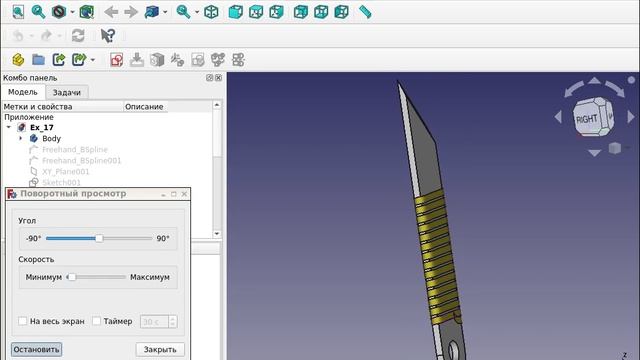640x360 pixels.
Task: Click the 'Угол' angle slider handle
Action: click(x=99, y=238)
